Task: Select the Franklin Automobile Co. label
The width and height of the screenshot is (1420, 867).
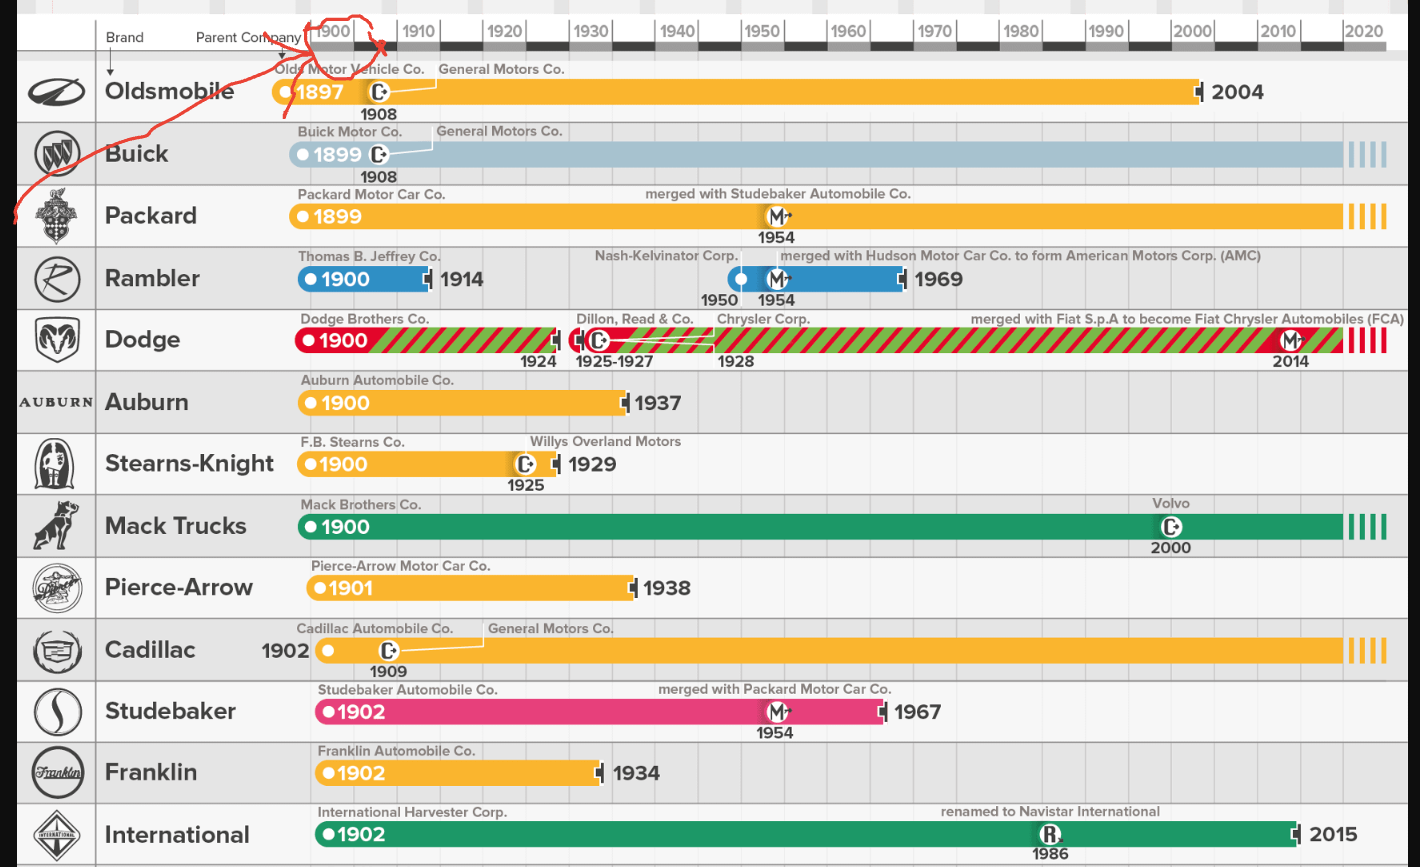Action: pyautogui.click(x=396, y=751)
